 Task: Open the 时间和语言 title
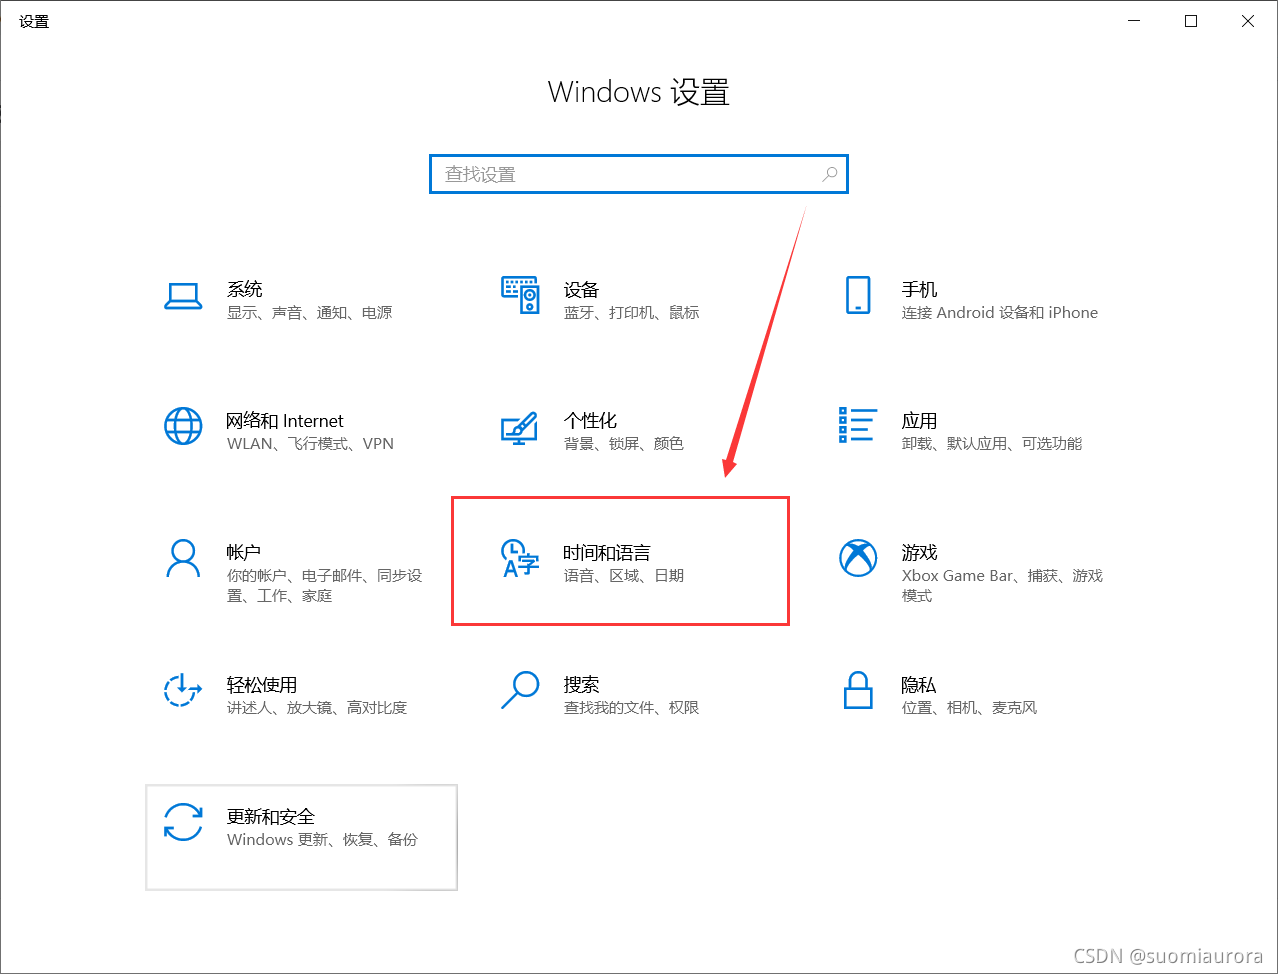click(607, 553)
